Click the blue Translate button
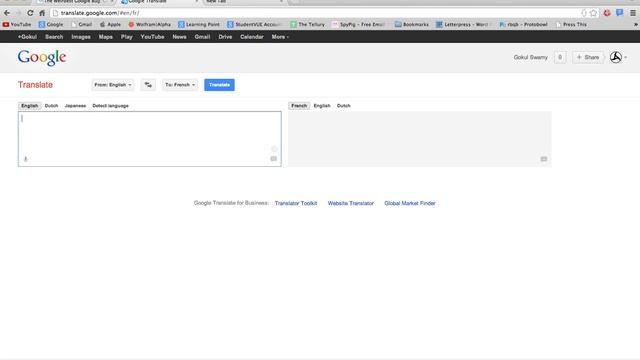The width and height of the screenshot is (640, 360). (x=219, y=85)
